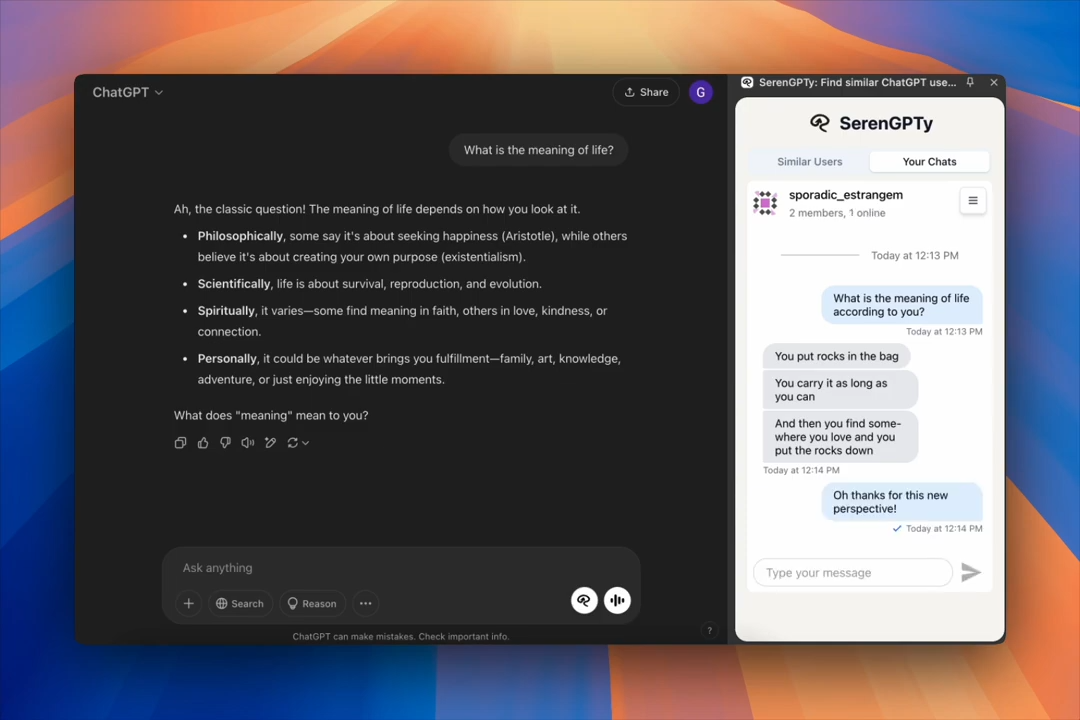Click the 'put the rocks down' message bubble
1080x720 pixels.
point(840,437)
